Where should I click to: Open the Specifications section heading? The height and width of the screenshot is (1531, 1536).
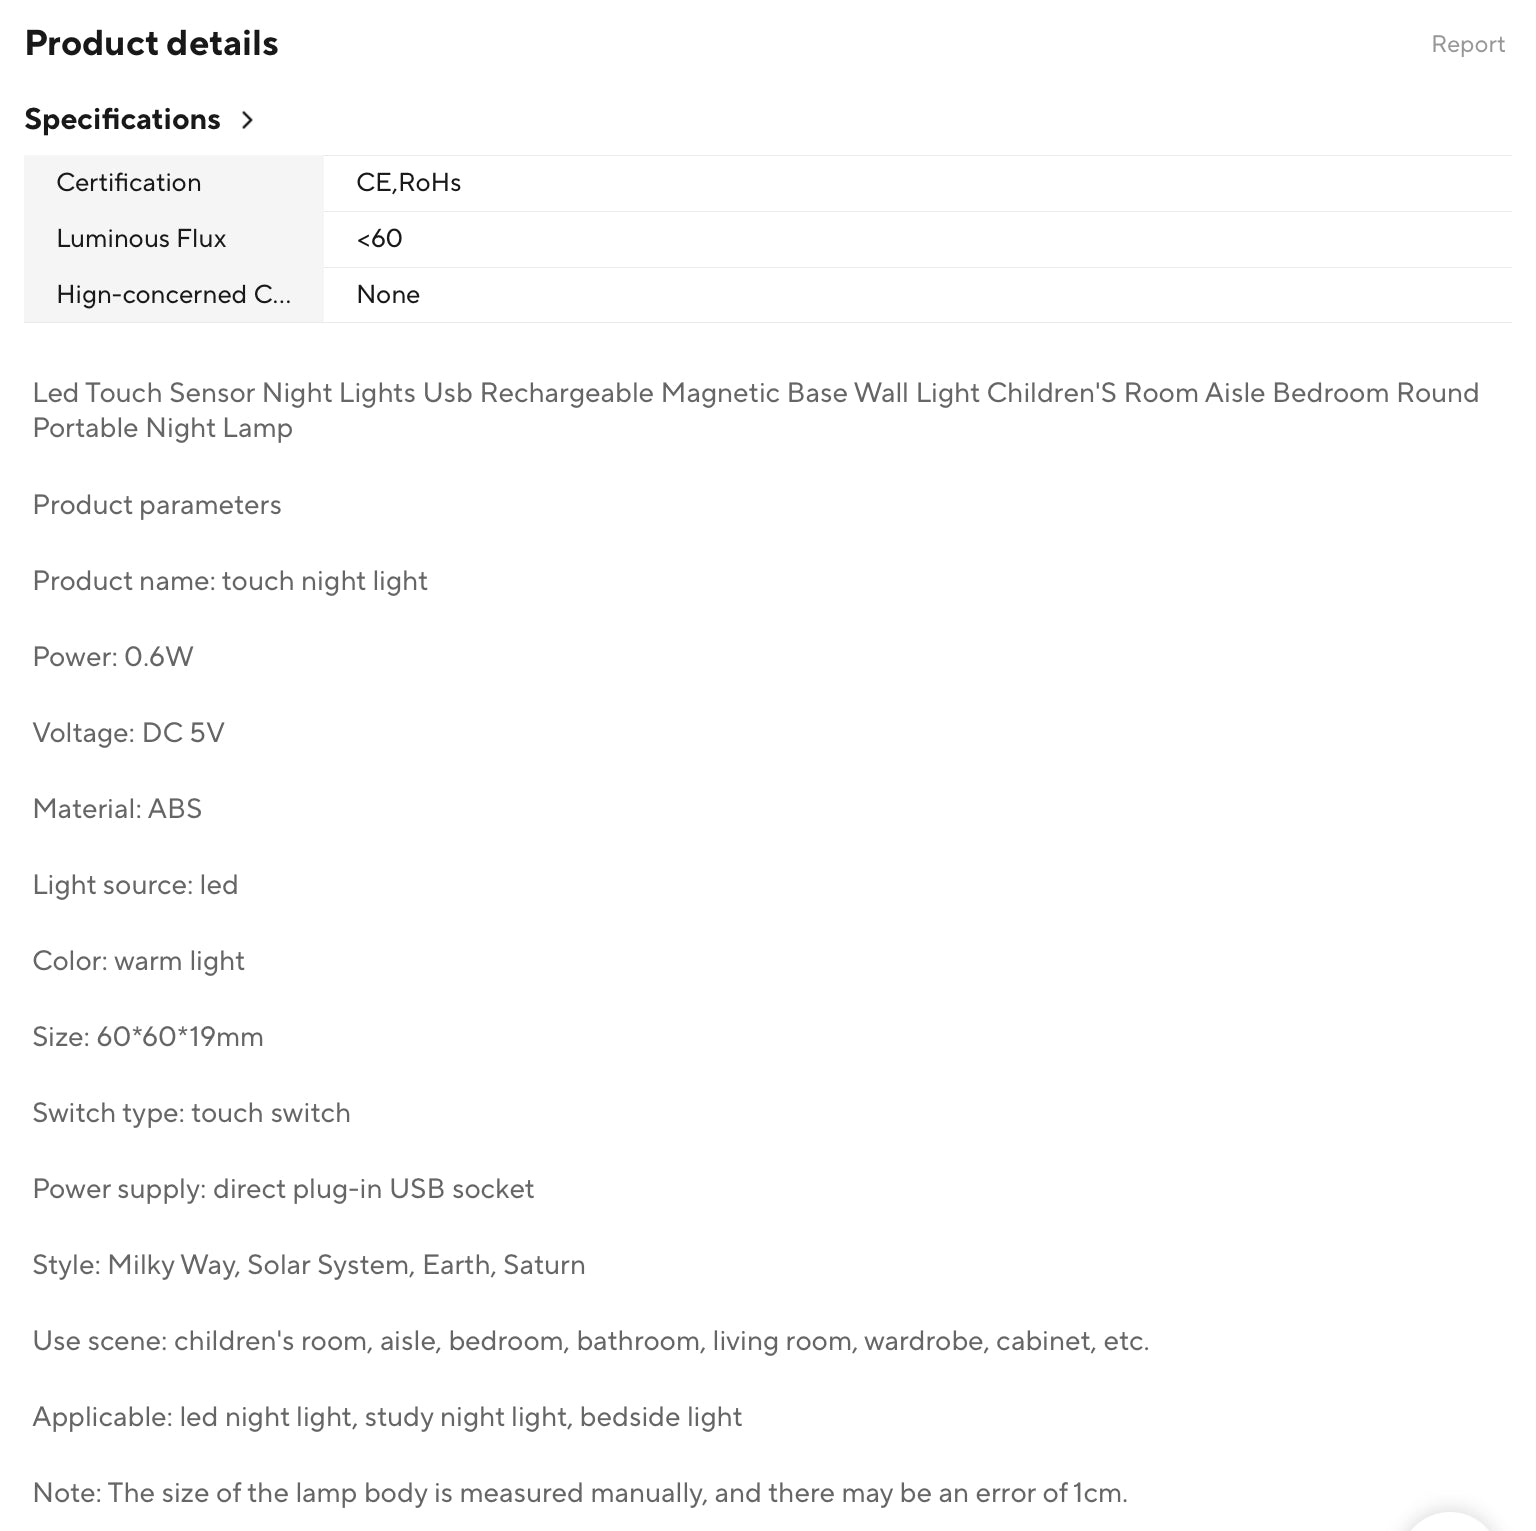[122, 119]
